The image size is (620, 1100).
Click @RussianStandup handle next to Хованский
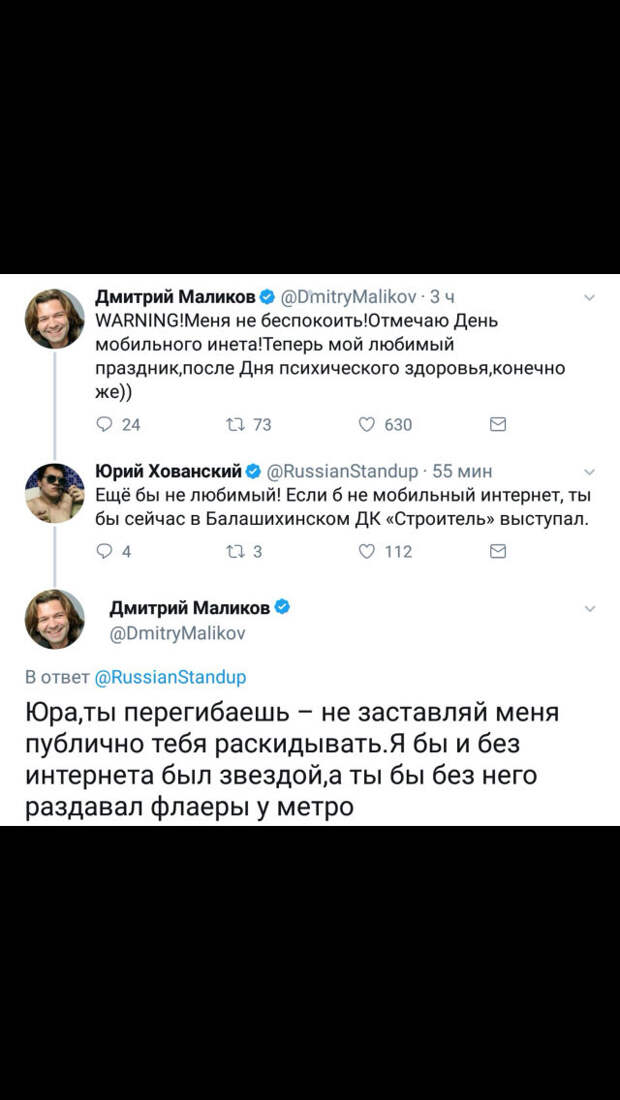coord(342,470)
